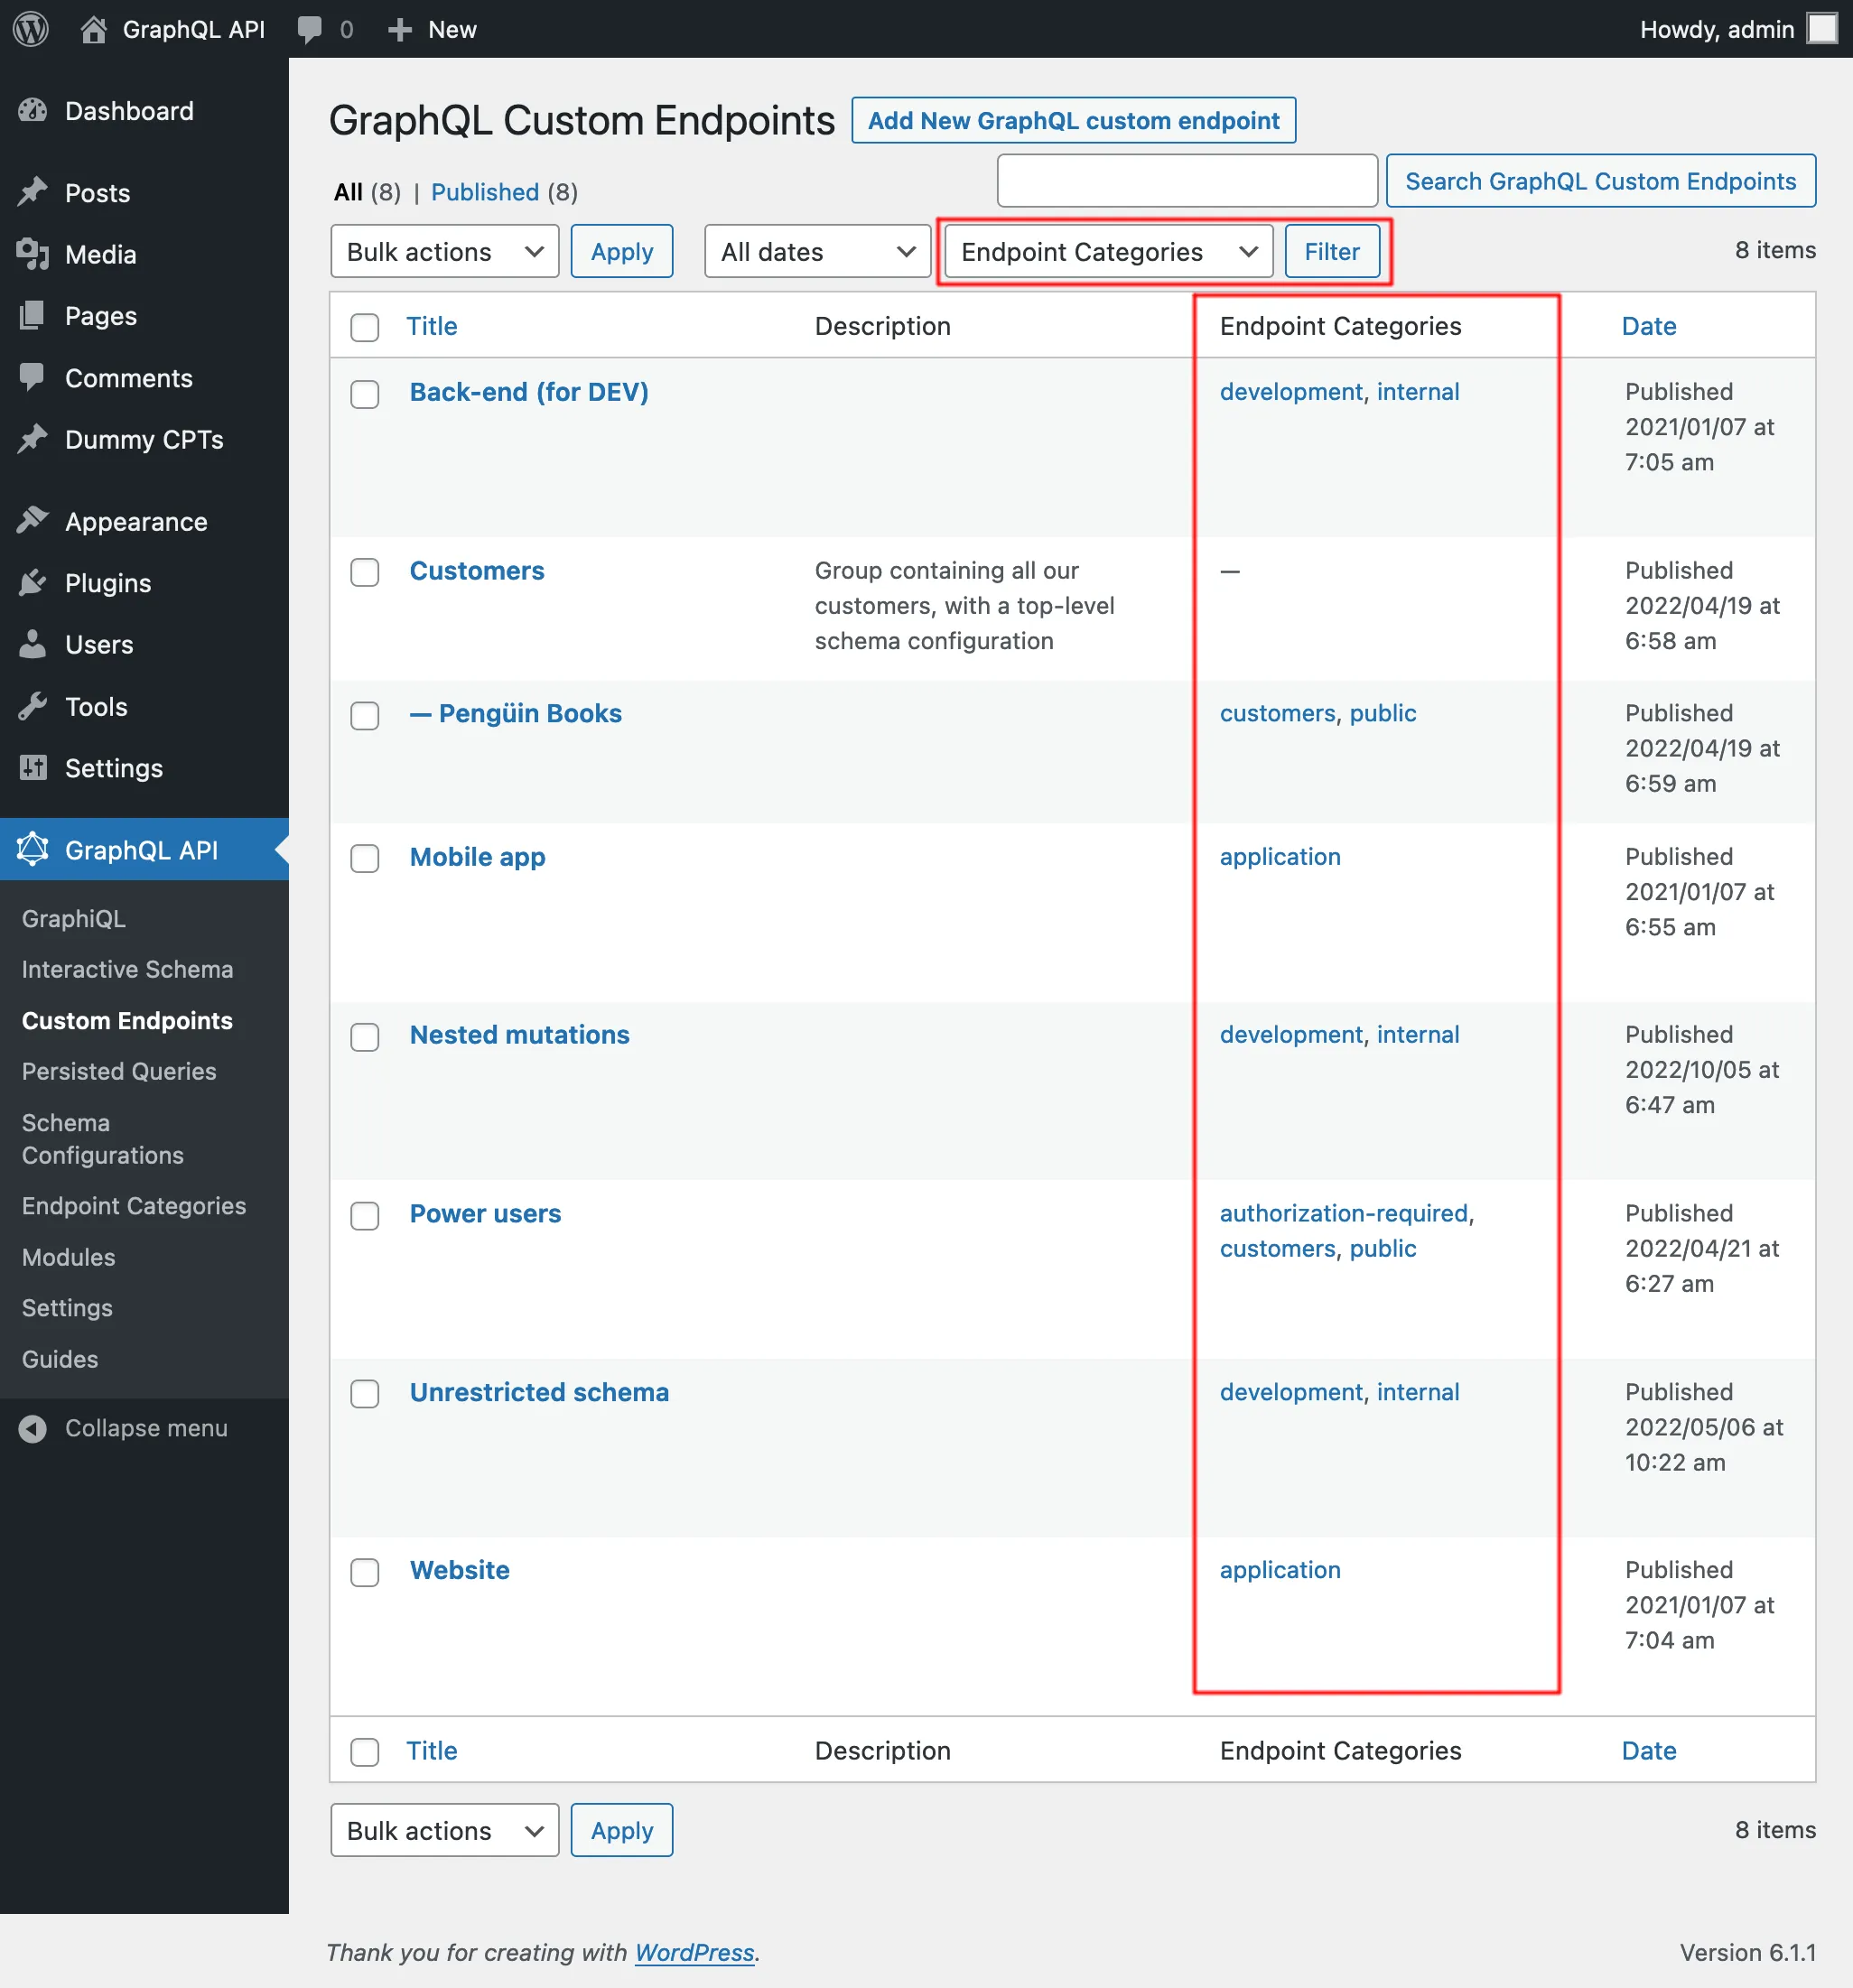Click the Dashboard gauge icon

coord(33,110)
